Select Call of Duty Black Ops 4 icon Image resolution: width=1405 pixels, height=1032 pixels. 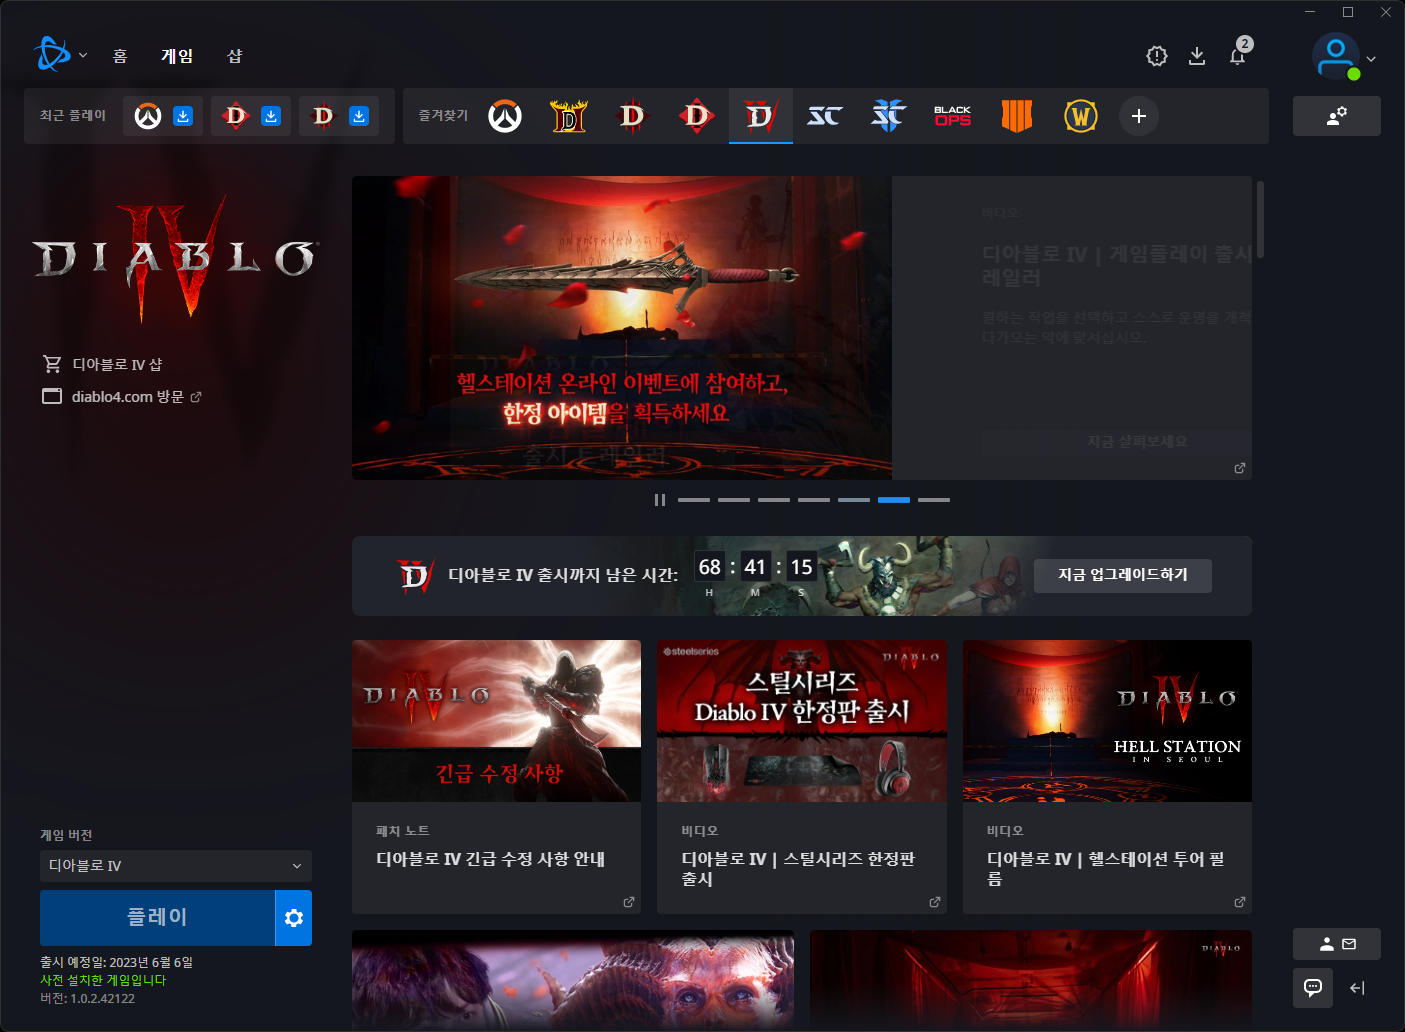(1017, 116)
